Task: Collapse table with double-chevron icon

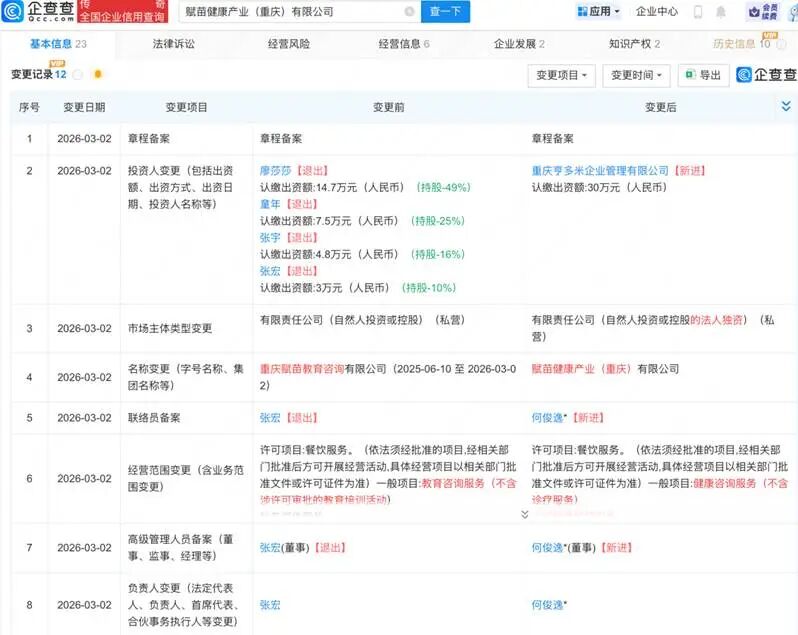Action: click(x=786, y=106)
